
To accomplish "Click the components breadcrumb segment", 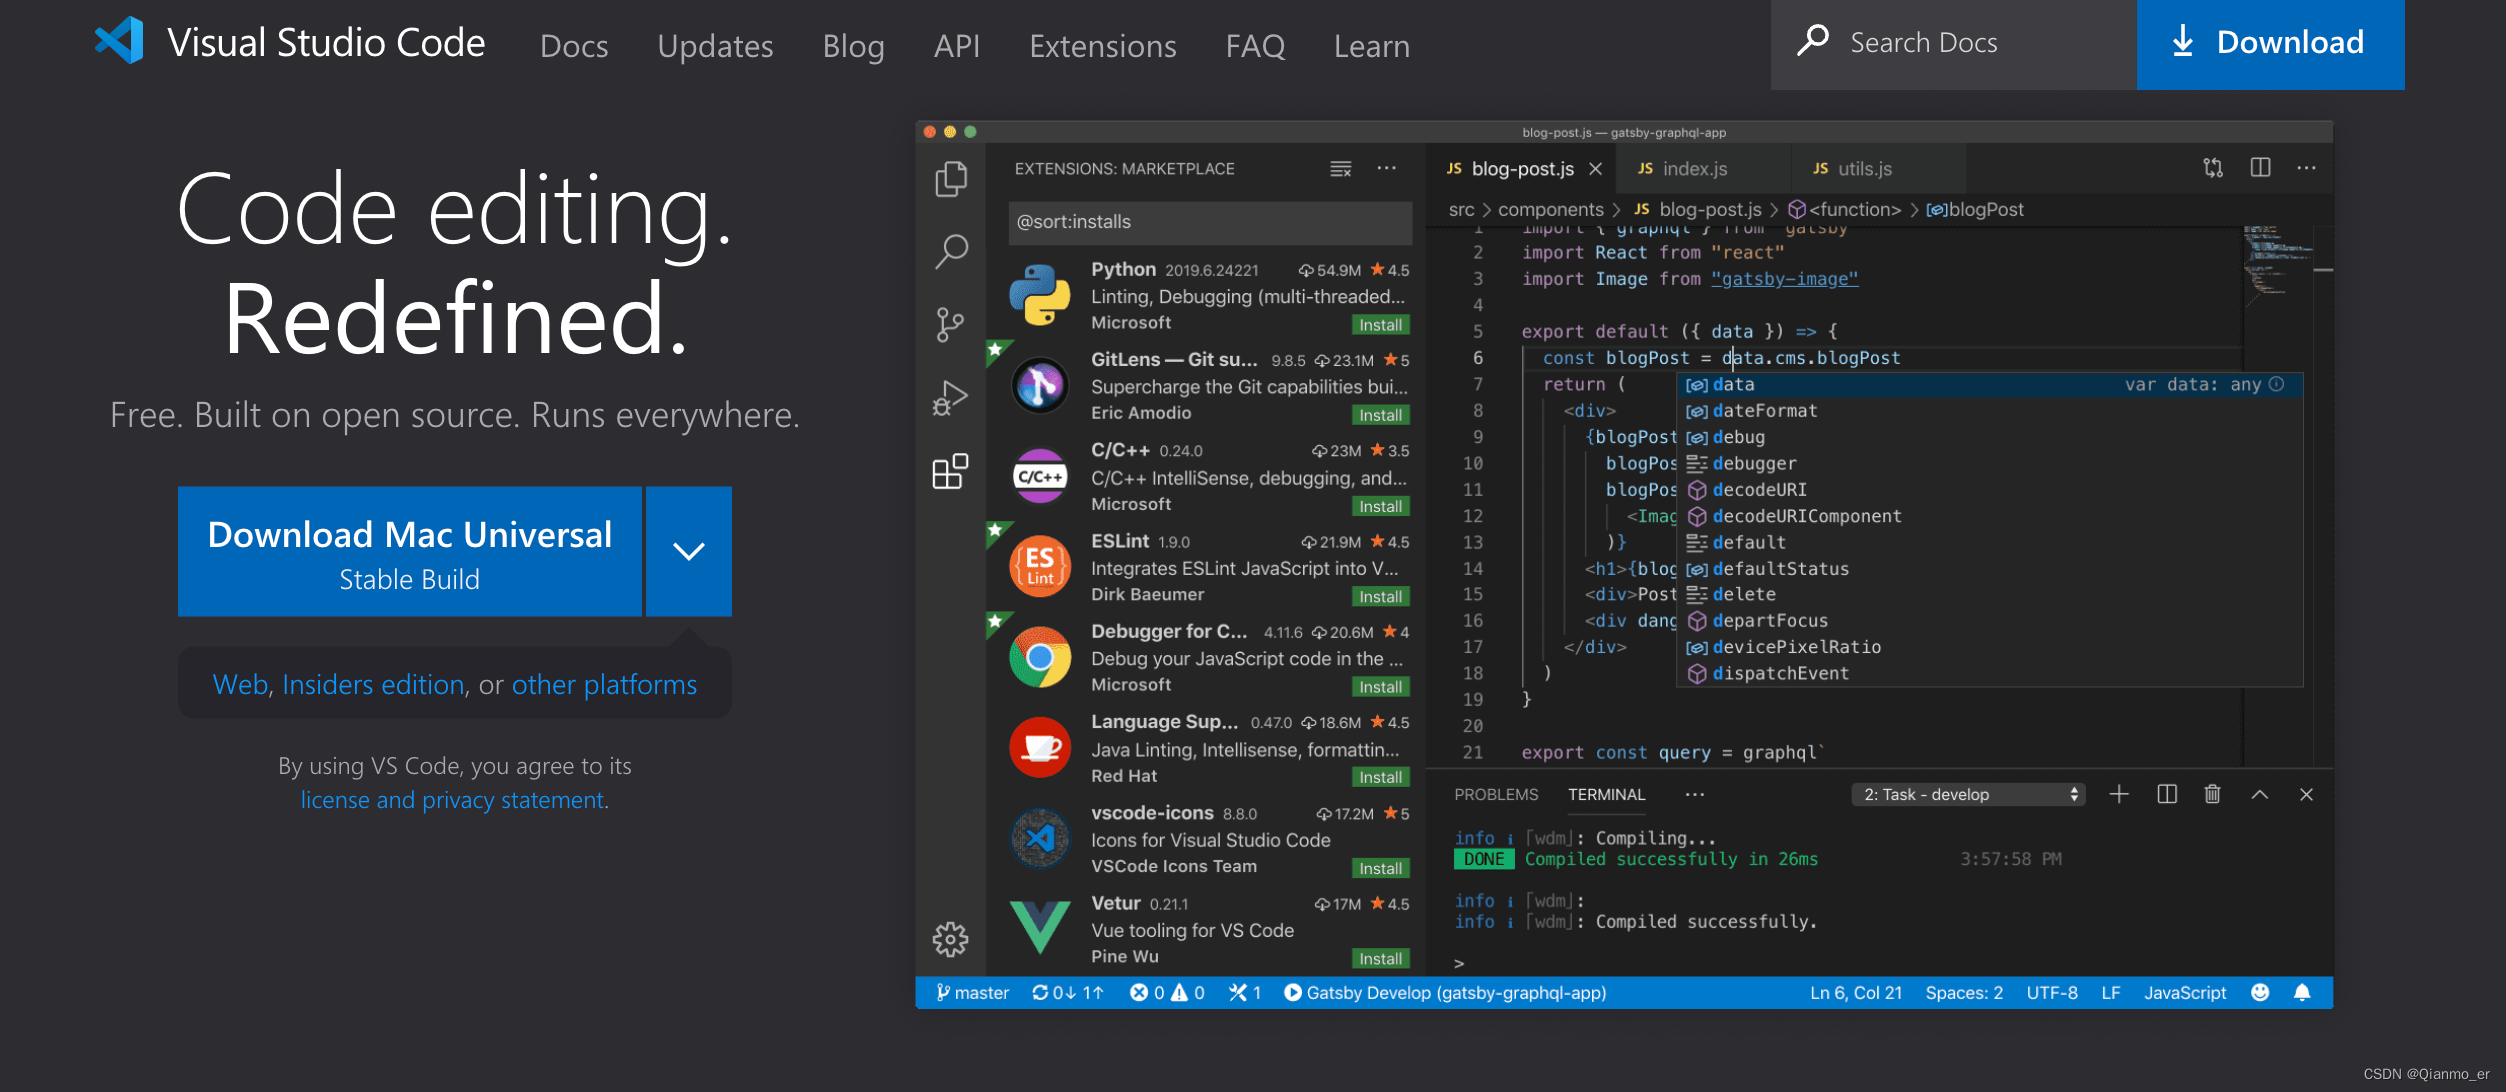I will click(x=1550, y=209).
